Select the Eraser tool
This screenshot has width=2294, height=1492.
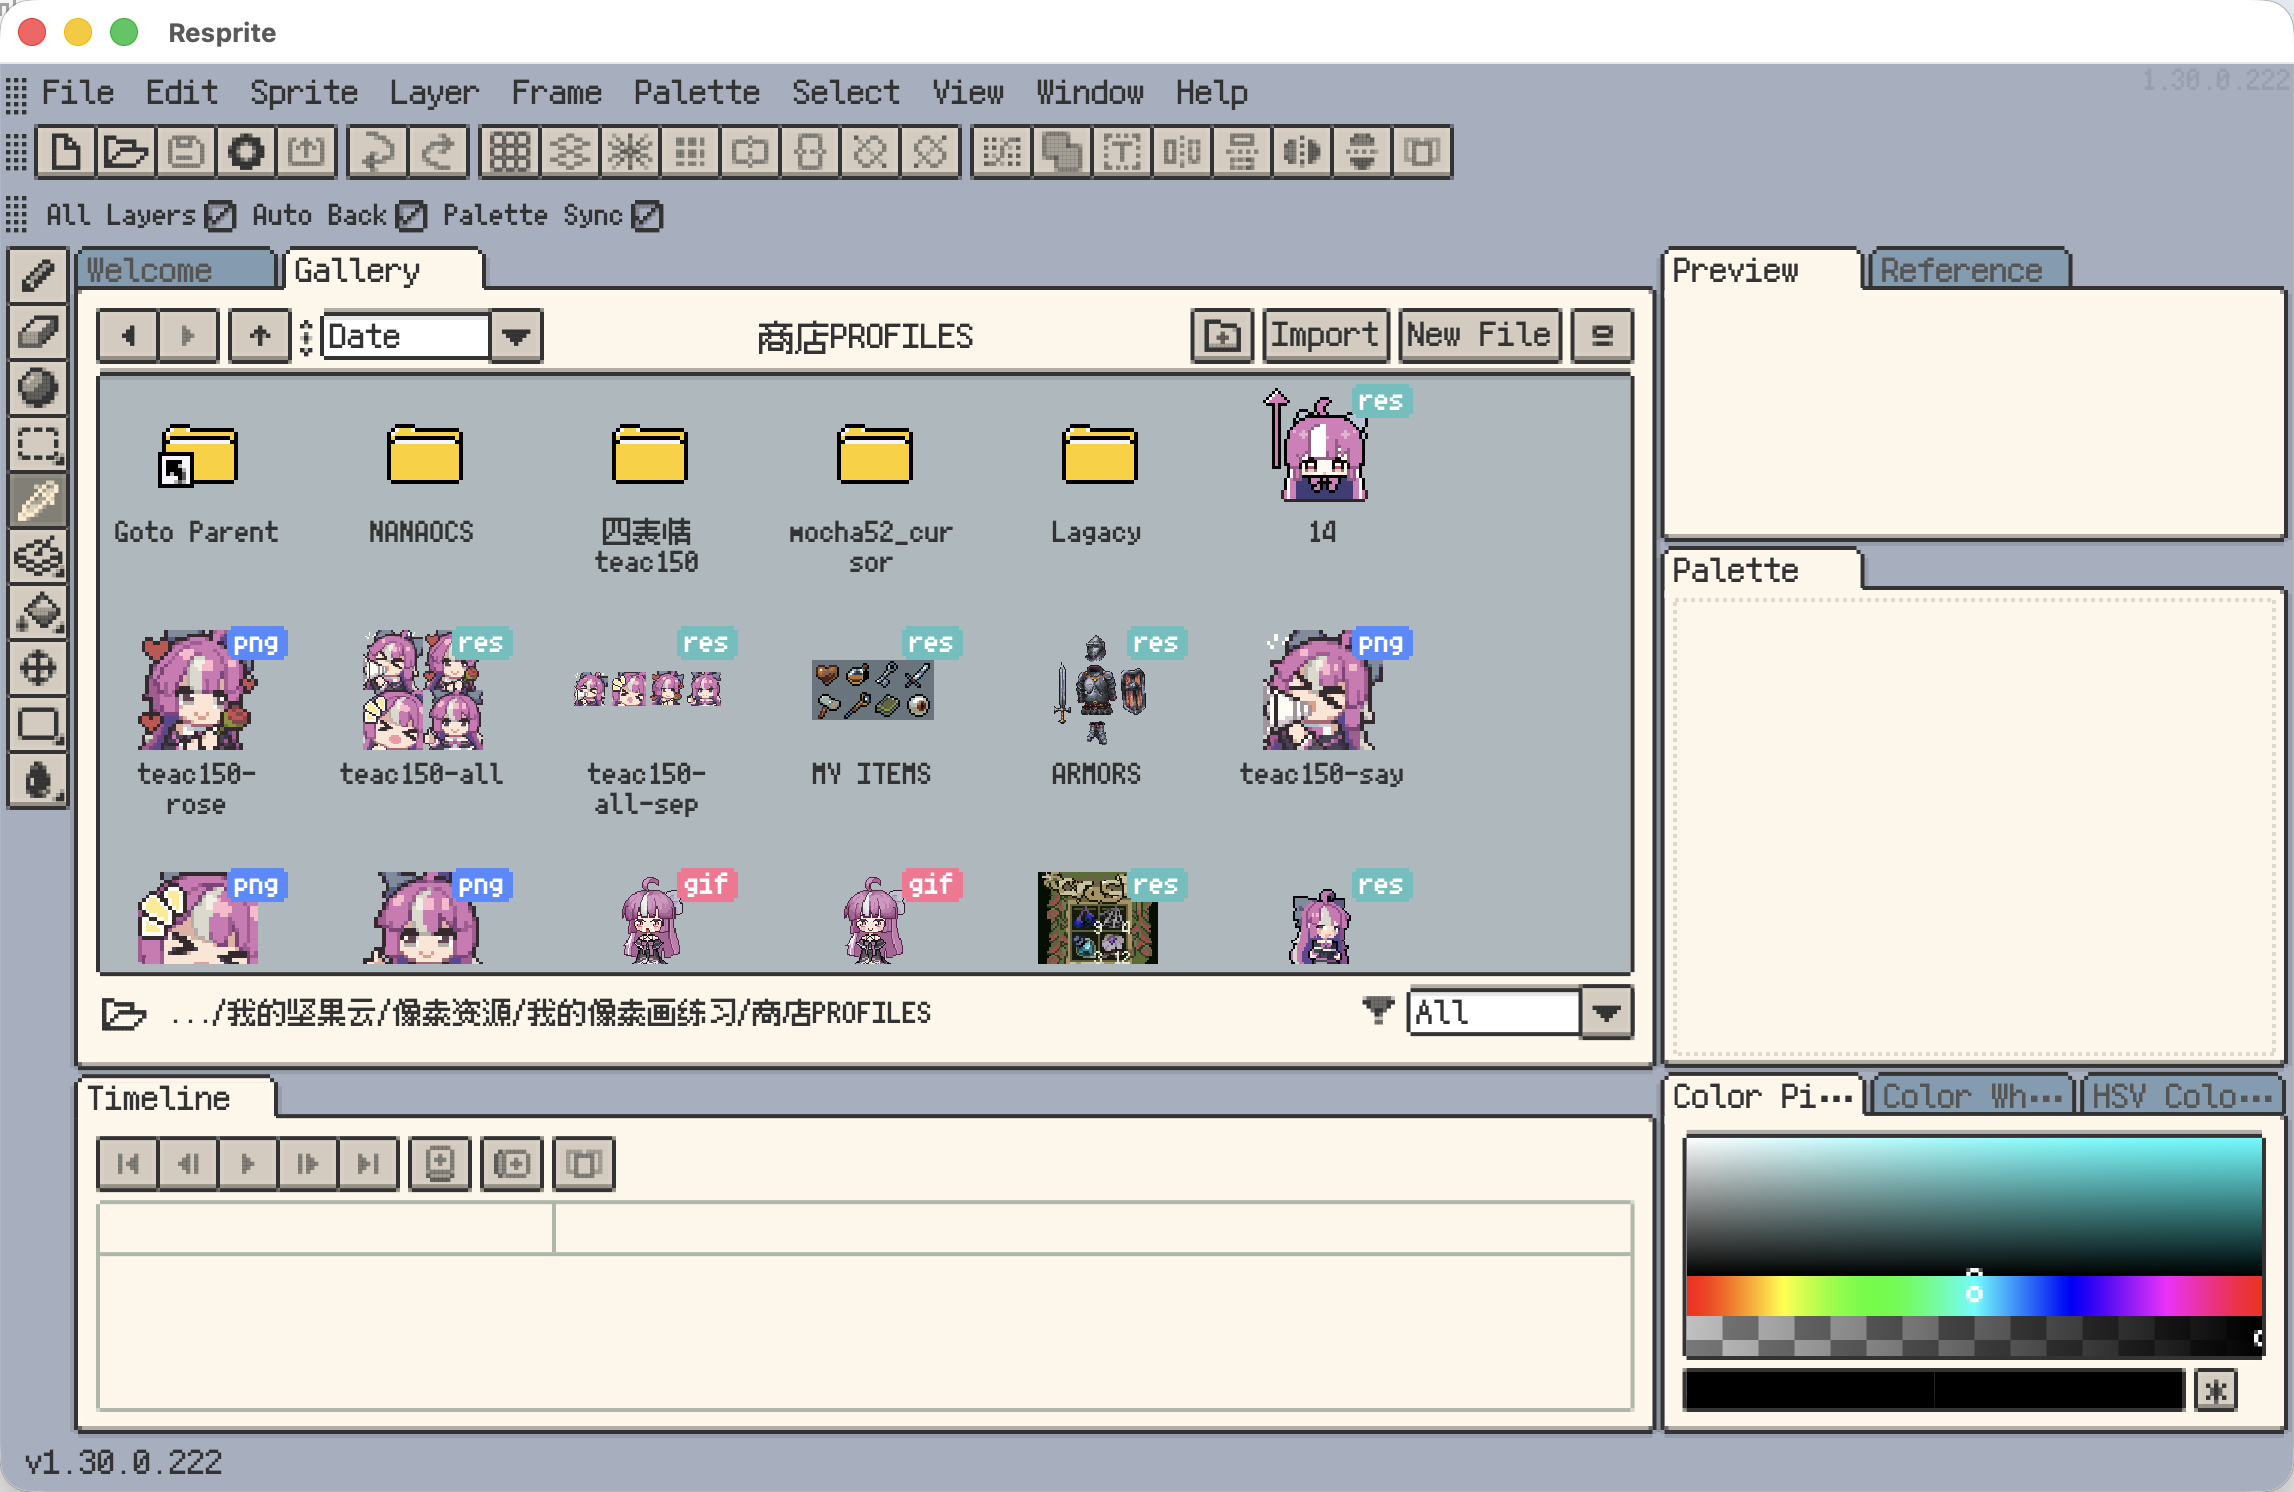(37, 333)
